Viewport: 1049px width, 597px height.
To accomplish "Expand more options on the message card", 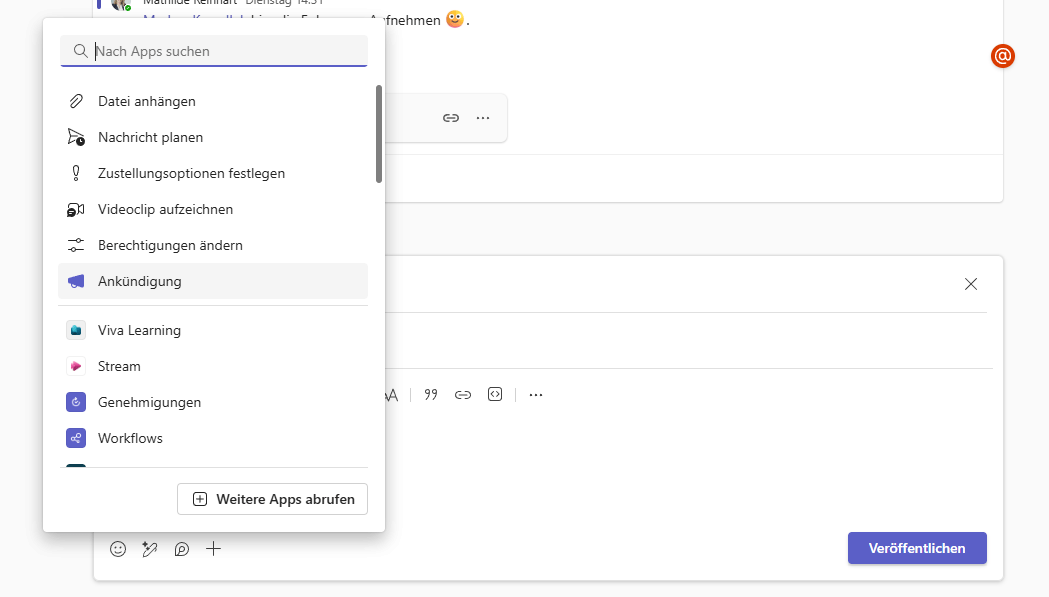I will point(483,118).
